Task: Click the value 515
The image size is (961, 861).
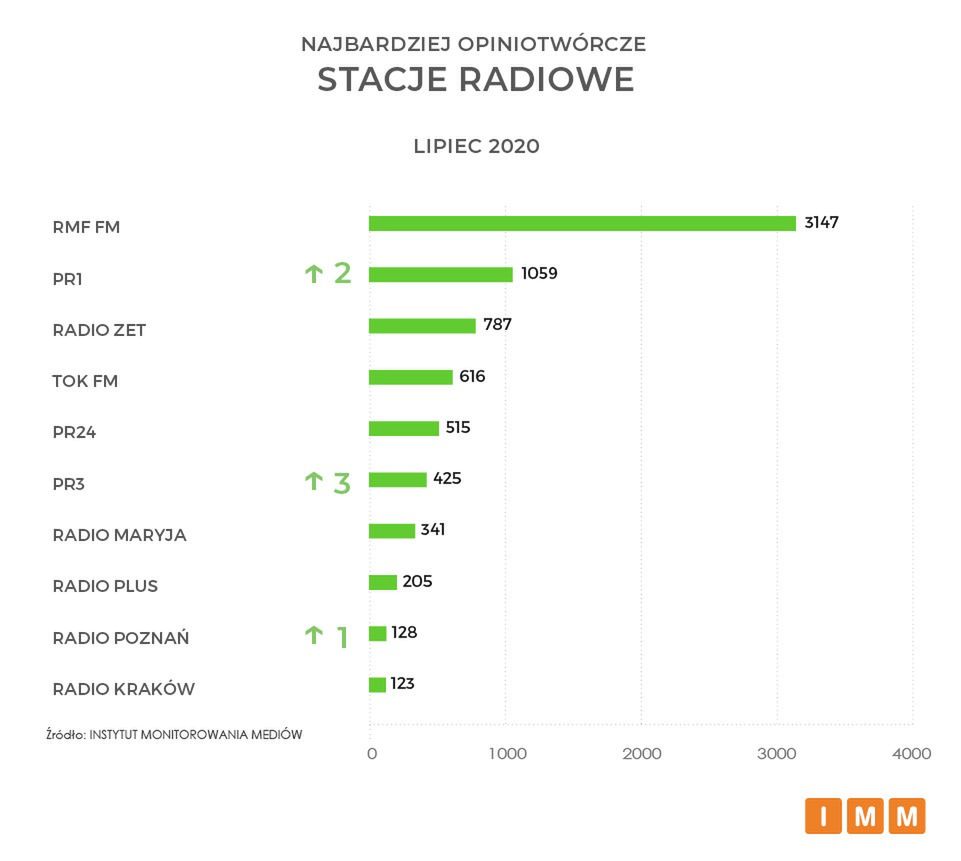Action: pyautogui.click(x=458, y=427)
